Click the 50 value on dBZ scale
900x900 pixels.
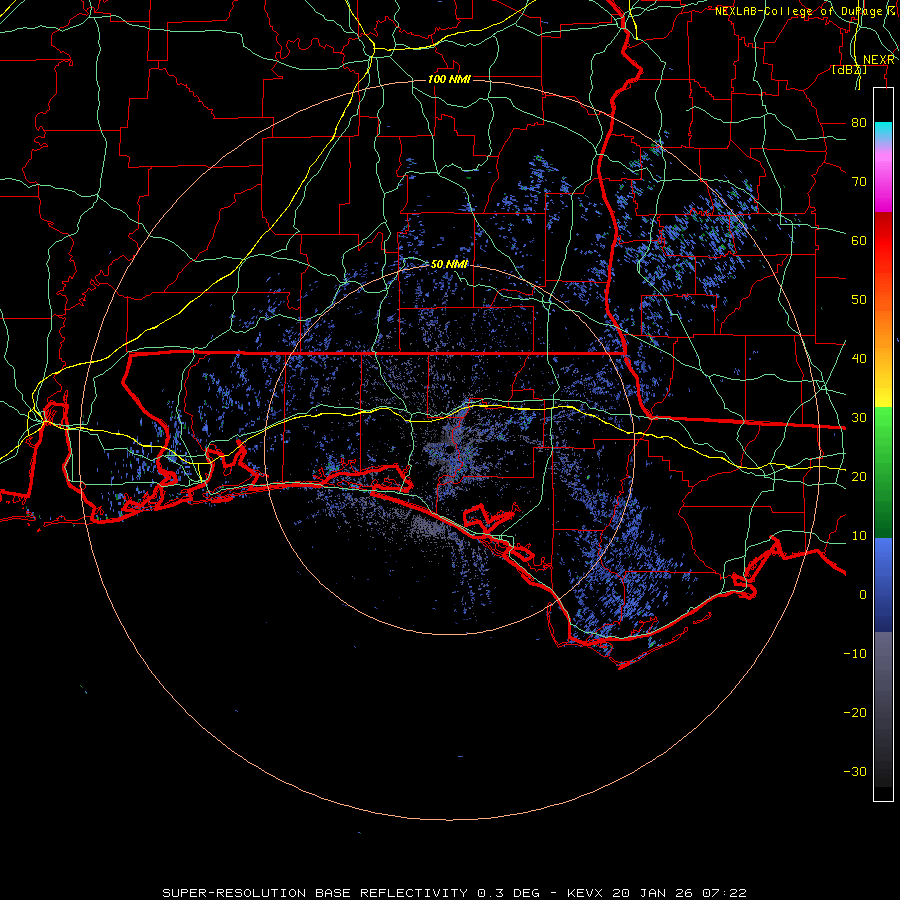pyautogui.click(x=859, y=300)
